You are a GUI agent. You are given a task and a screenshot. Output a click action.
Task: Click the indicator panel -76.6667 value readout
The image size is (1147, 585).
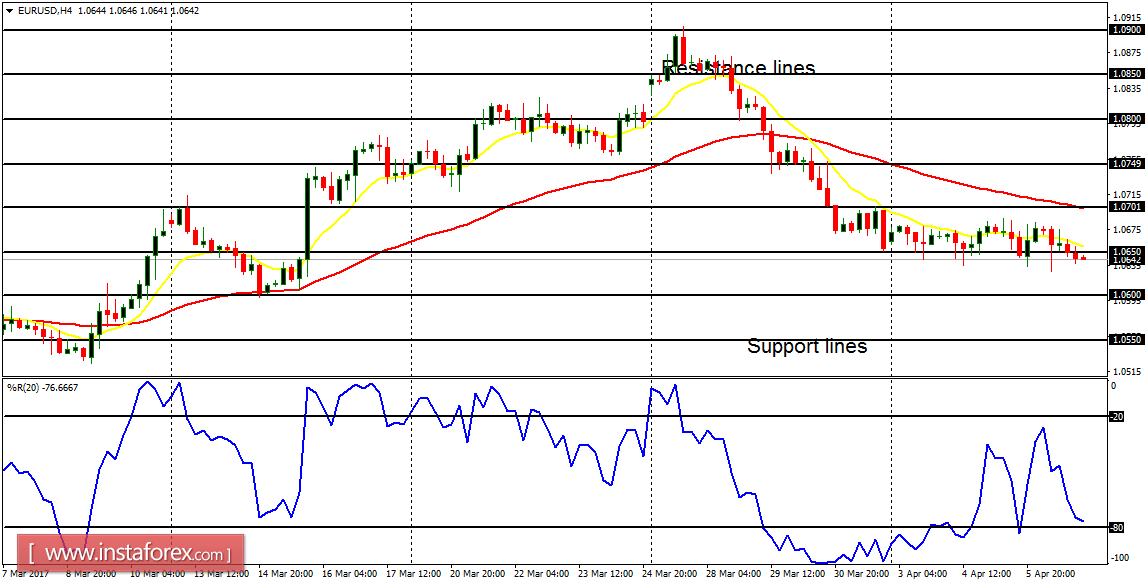click(58, 388)
